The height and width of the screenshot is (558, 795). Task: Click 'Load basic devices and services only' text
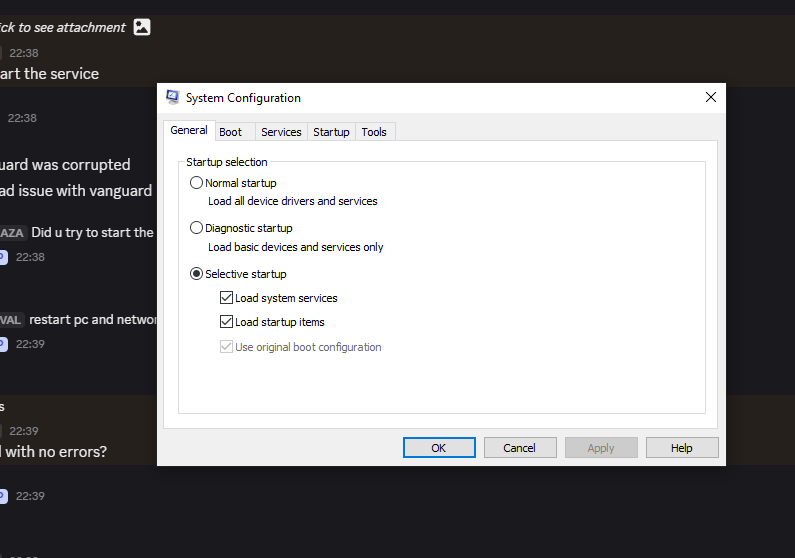point(296,247)
